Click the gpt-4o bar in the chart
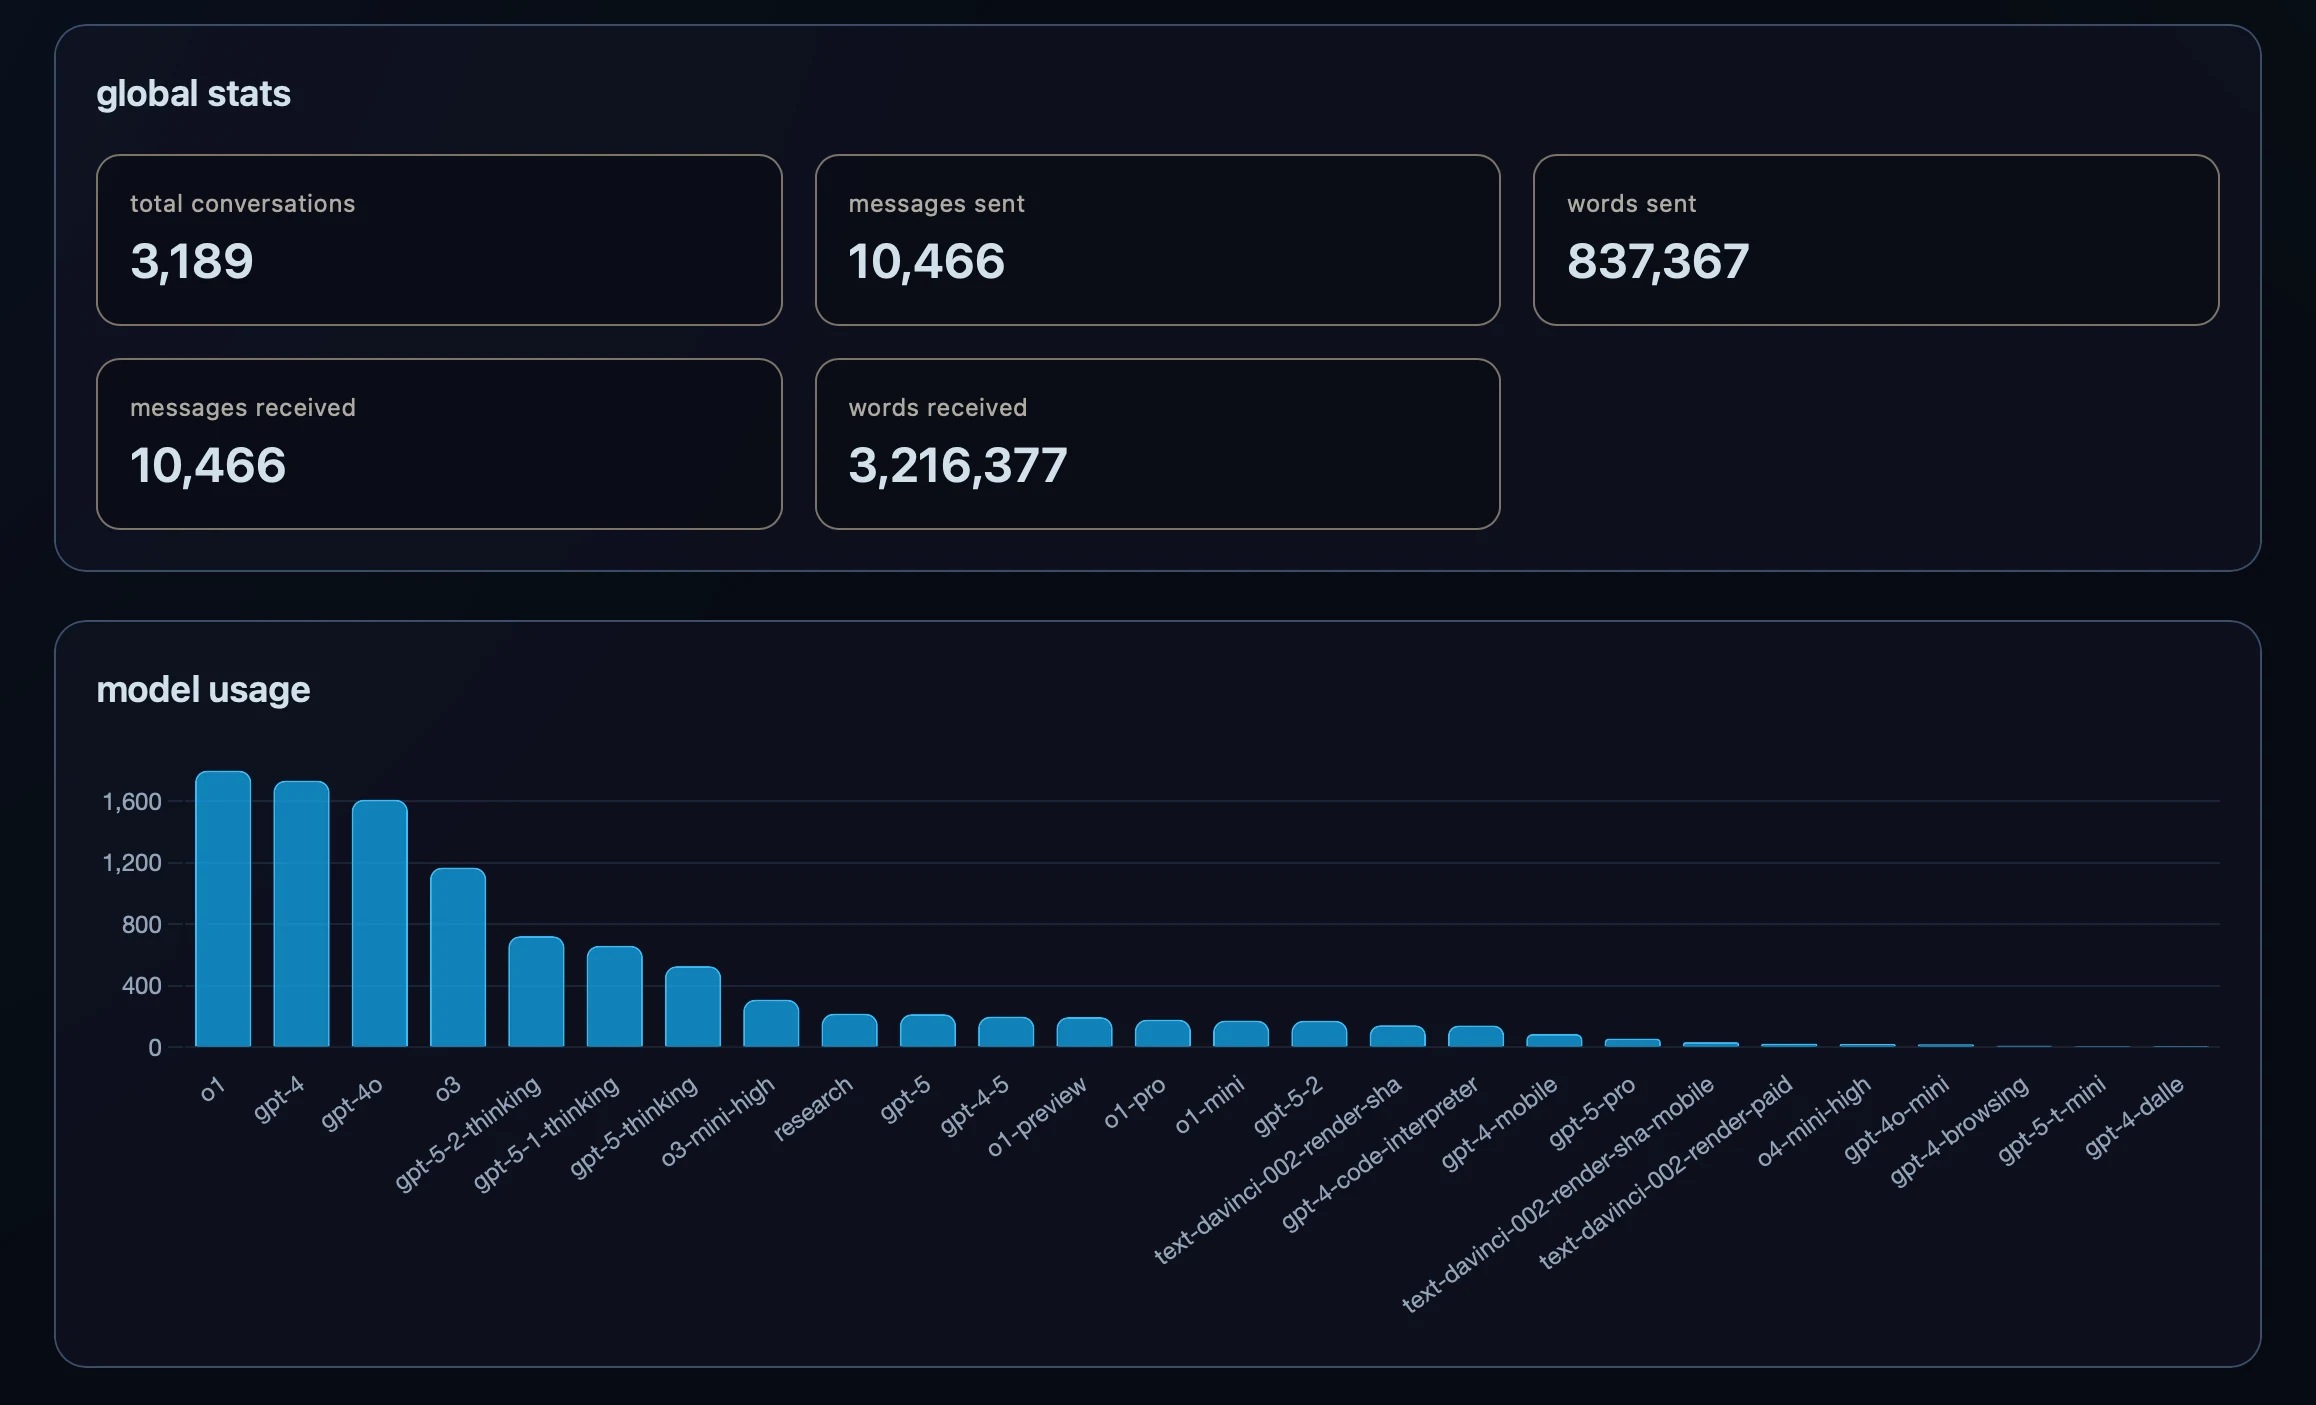This screenshot has height=1405, width=2316. (380, 923)
